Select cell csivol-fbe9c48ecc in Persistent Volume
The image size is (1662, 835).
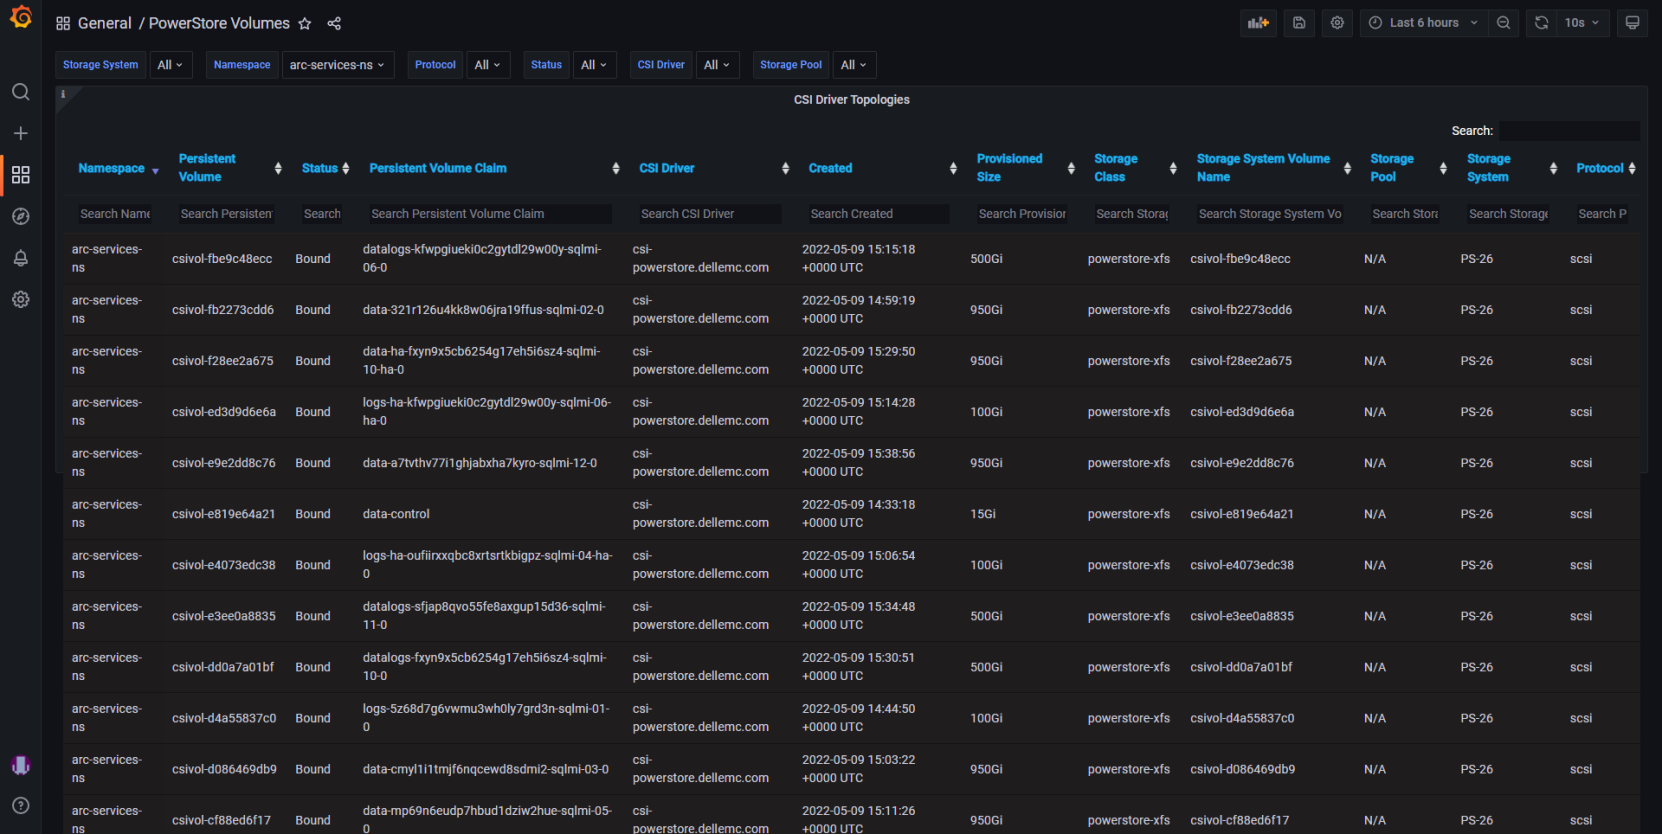pos(222,259)
